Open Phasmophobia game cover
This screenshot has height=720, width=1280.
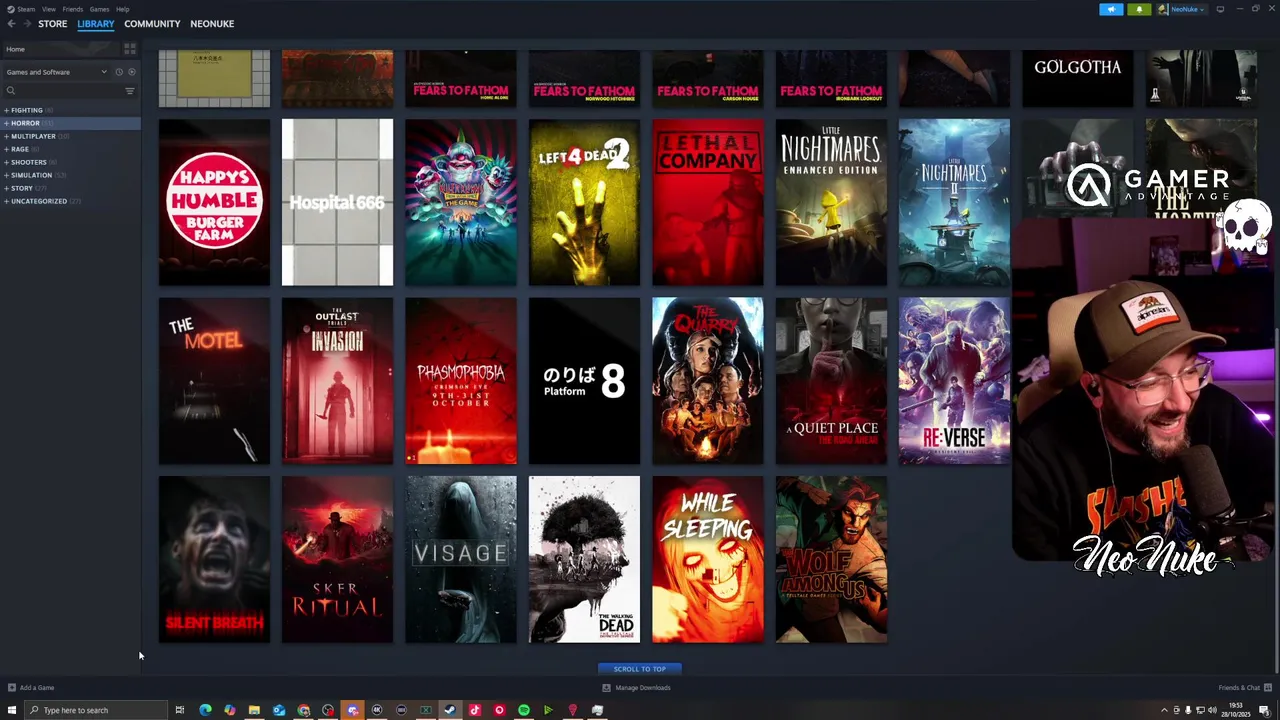[461, 381]
